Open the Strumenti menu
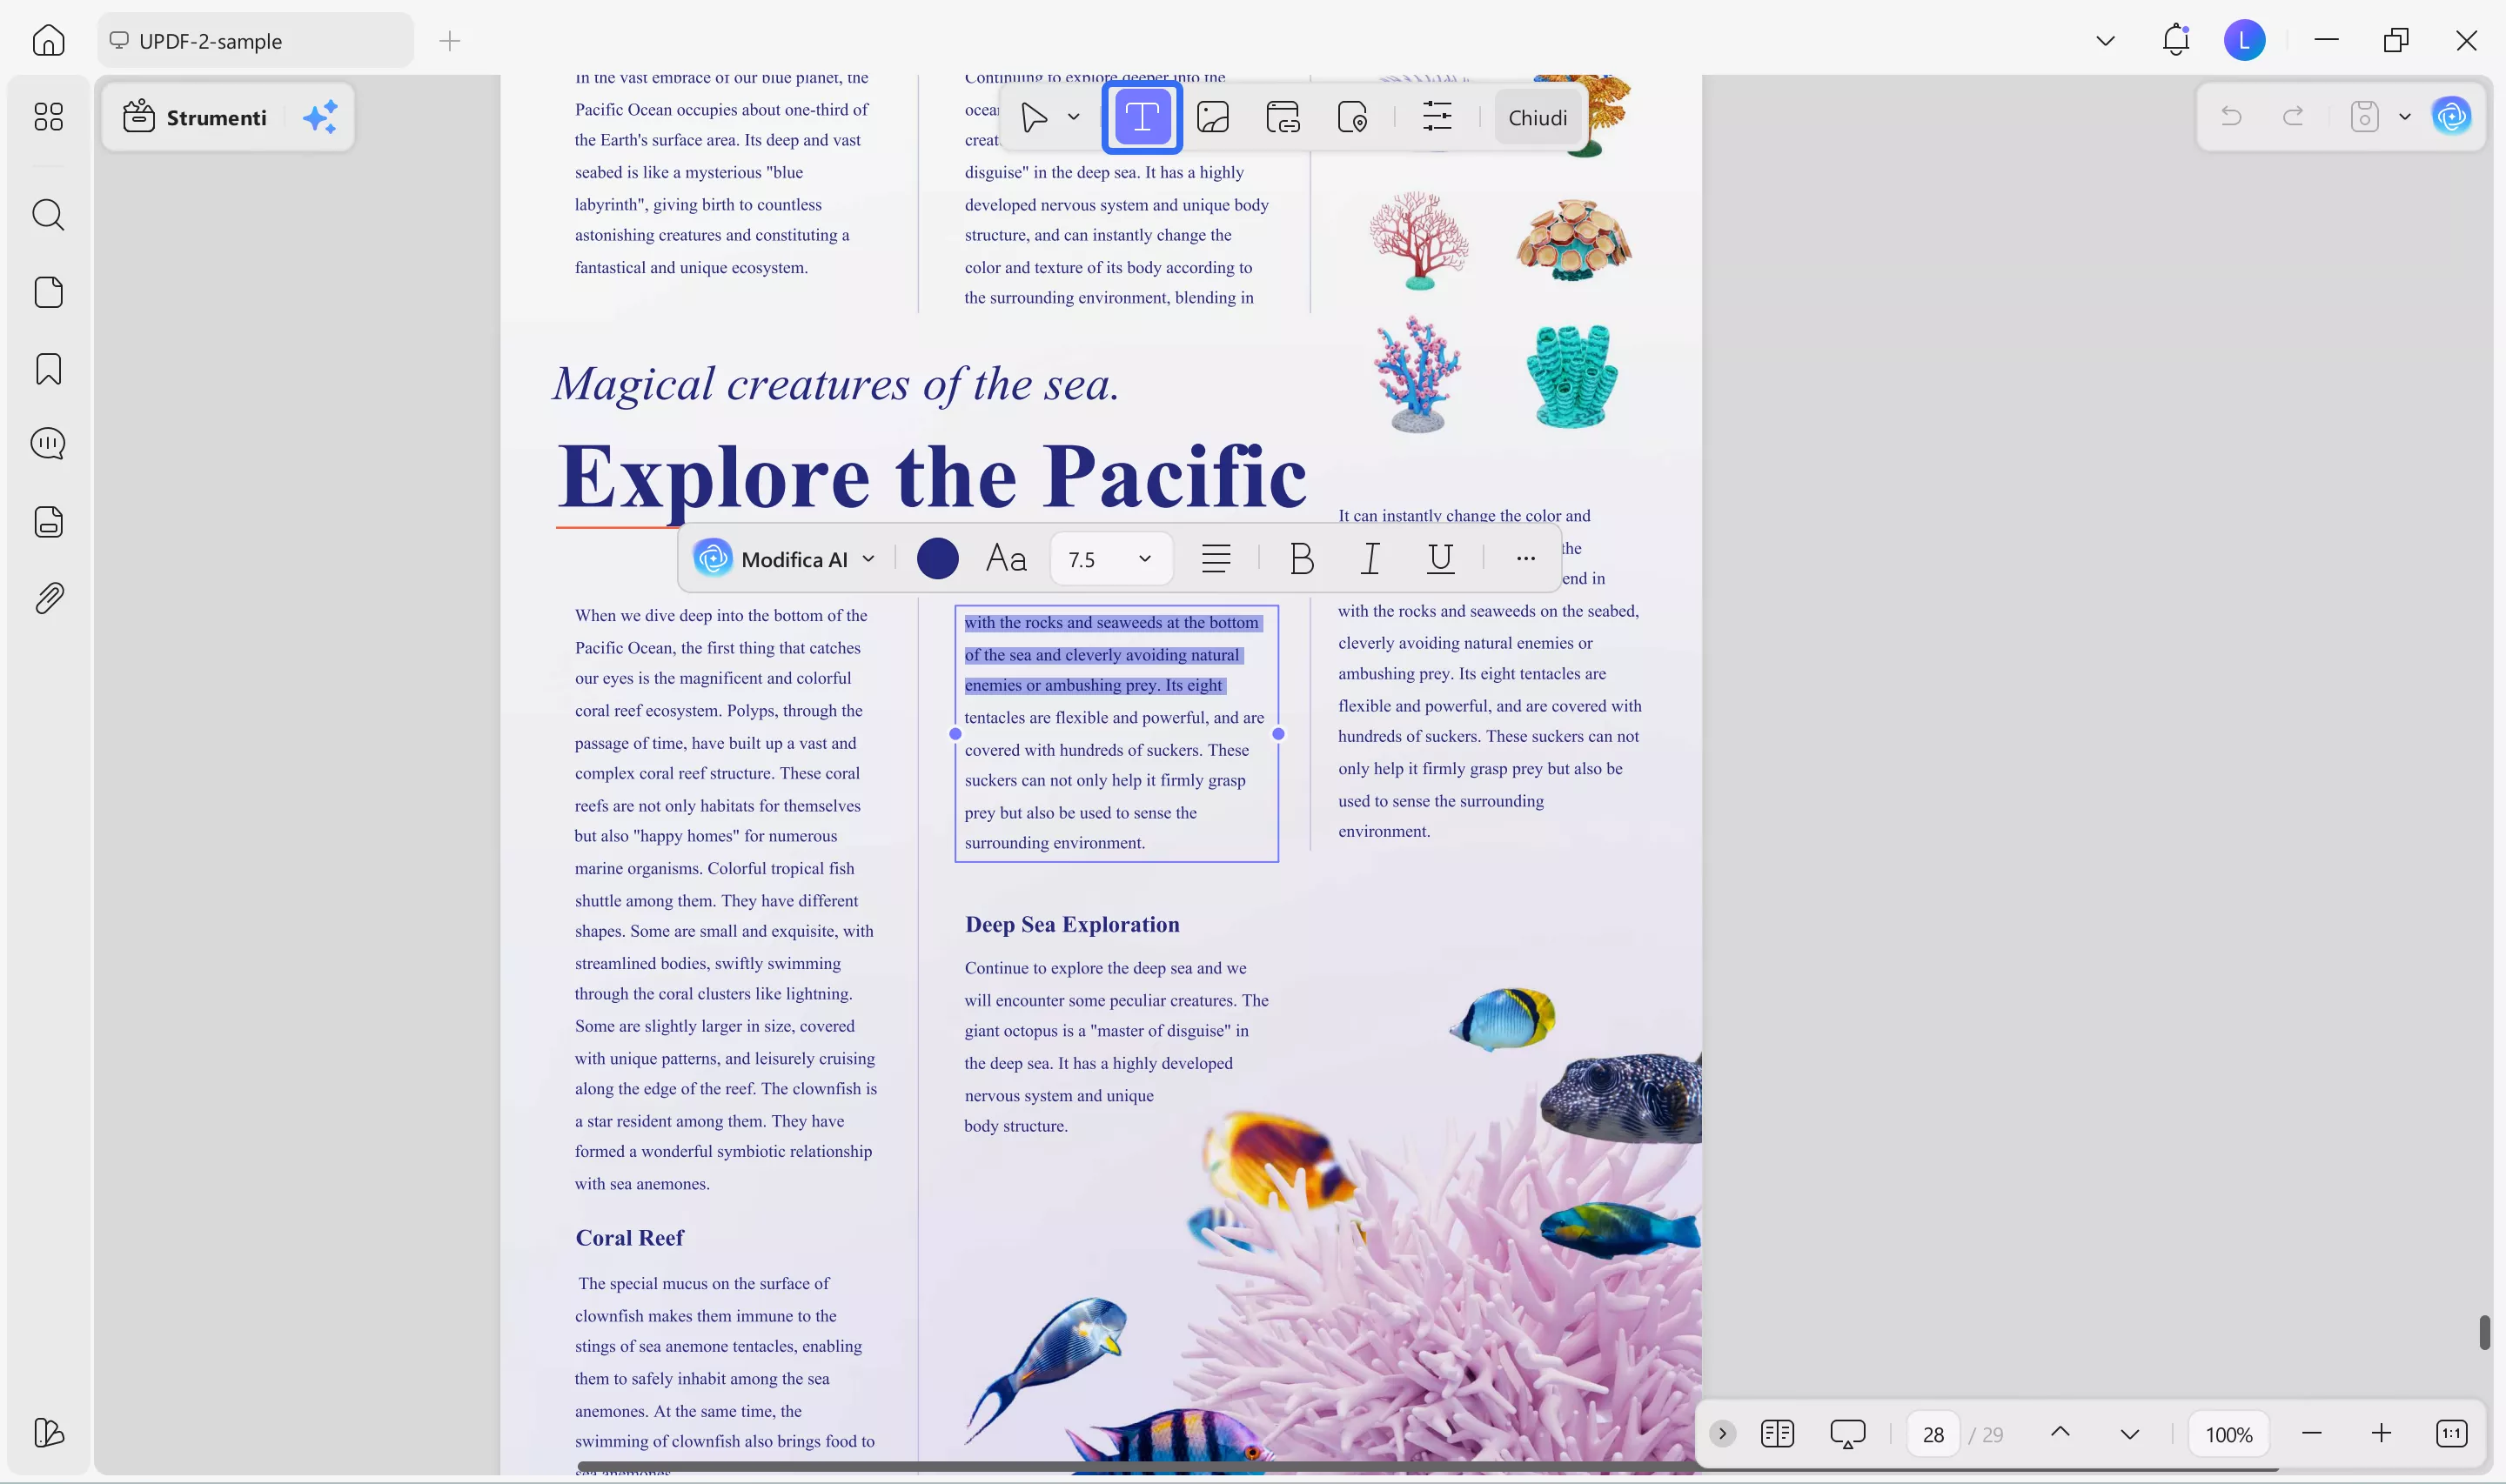 coord(217,117)
